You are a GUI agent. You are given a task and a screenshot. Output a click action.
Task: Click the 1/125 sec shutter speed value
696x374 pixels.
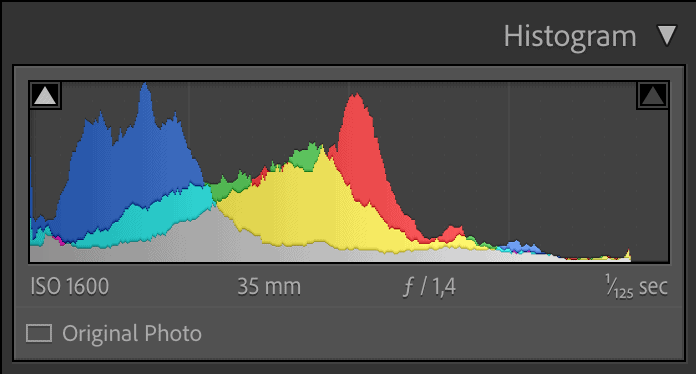tap(637, 287)
